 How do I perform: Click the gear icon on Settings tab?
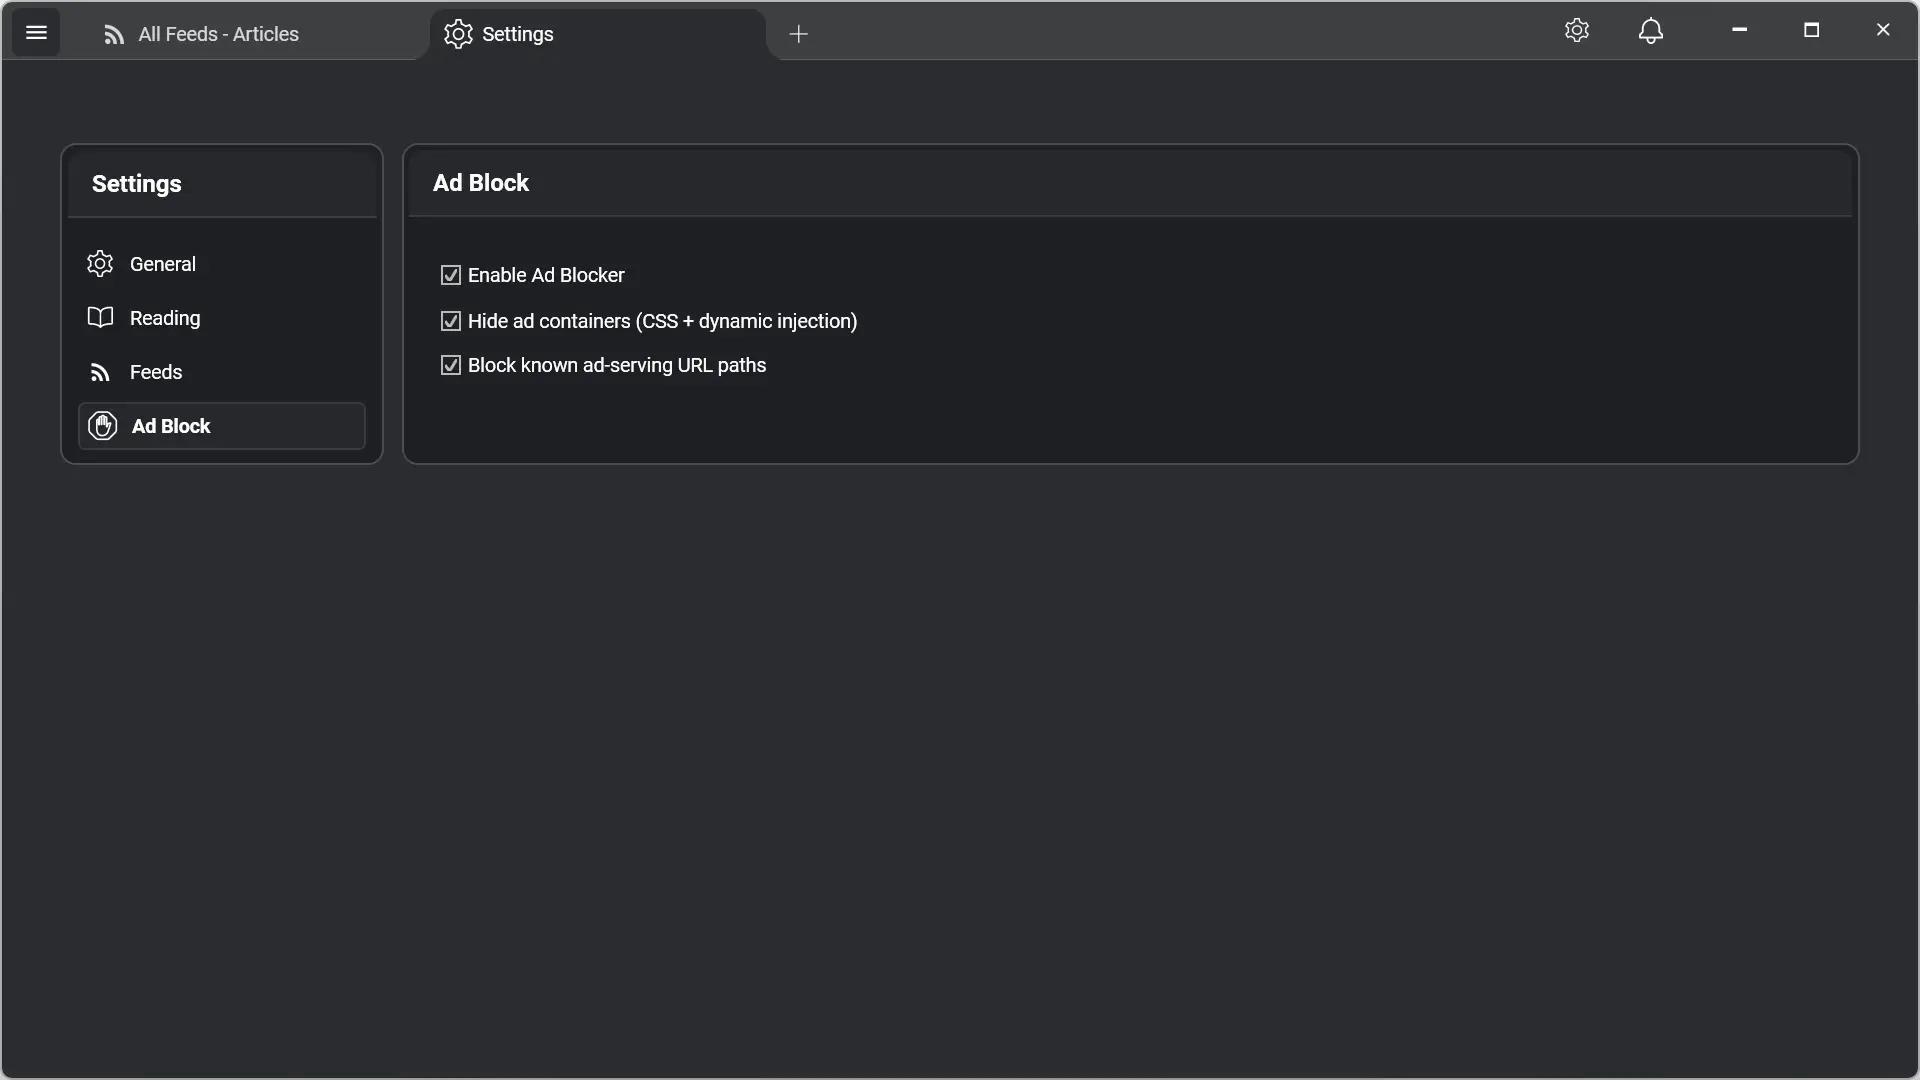(x=458, y=34)
